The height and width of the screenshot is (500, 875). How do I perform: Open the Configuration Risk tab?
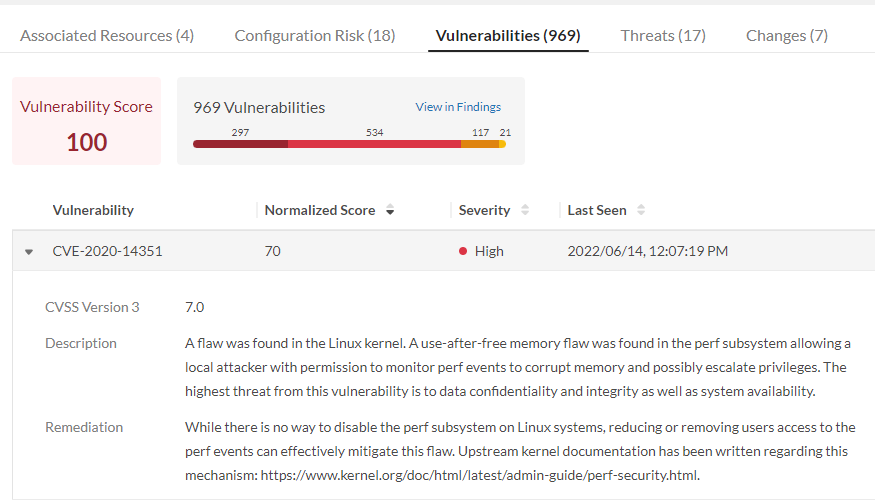coord(315,36)
